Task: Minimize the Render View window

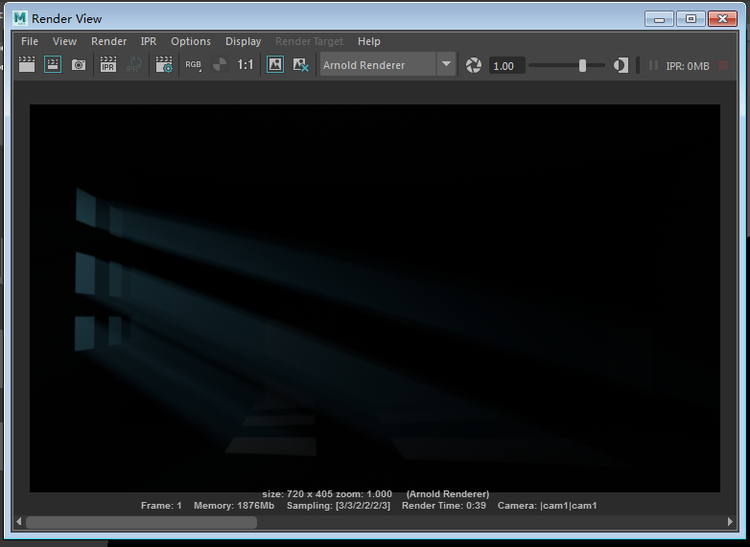Action: [659, 19]
